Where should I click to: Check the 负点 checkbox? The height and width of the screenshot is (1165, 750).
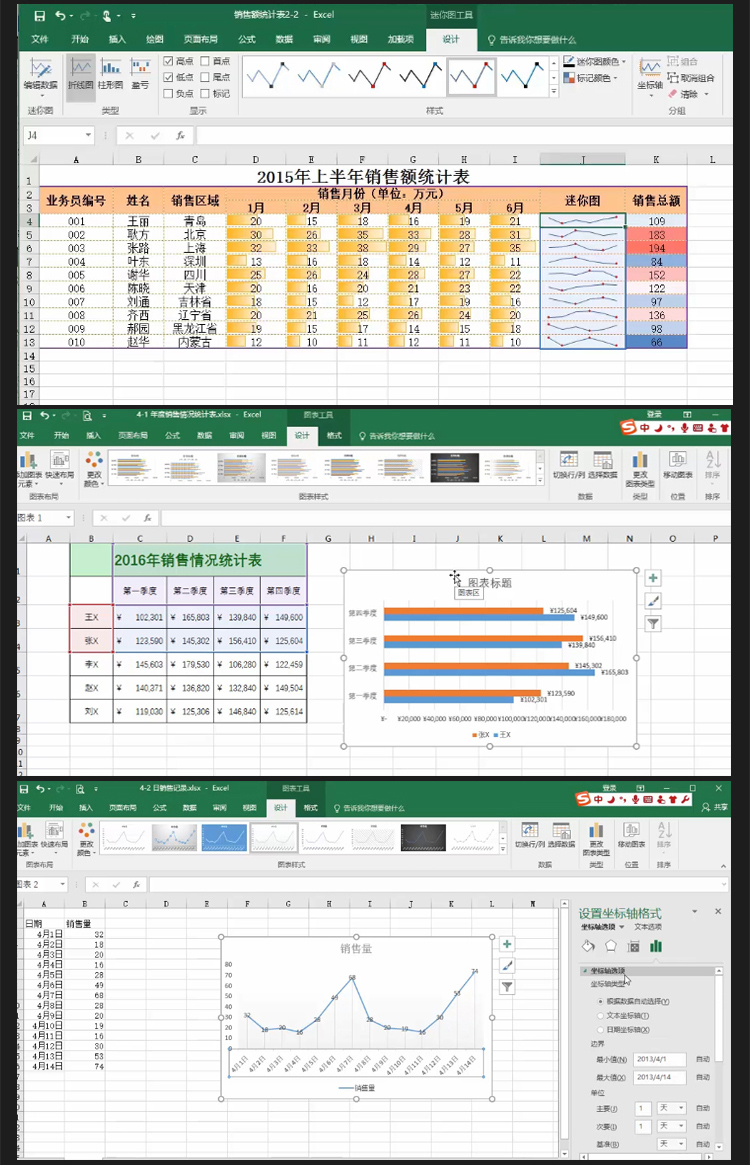tap(169, 94)
